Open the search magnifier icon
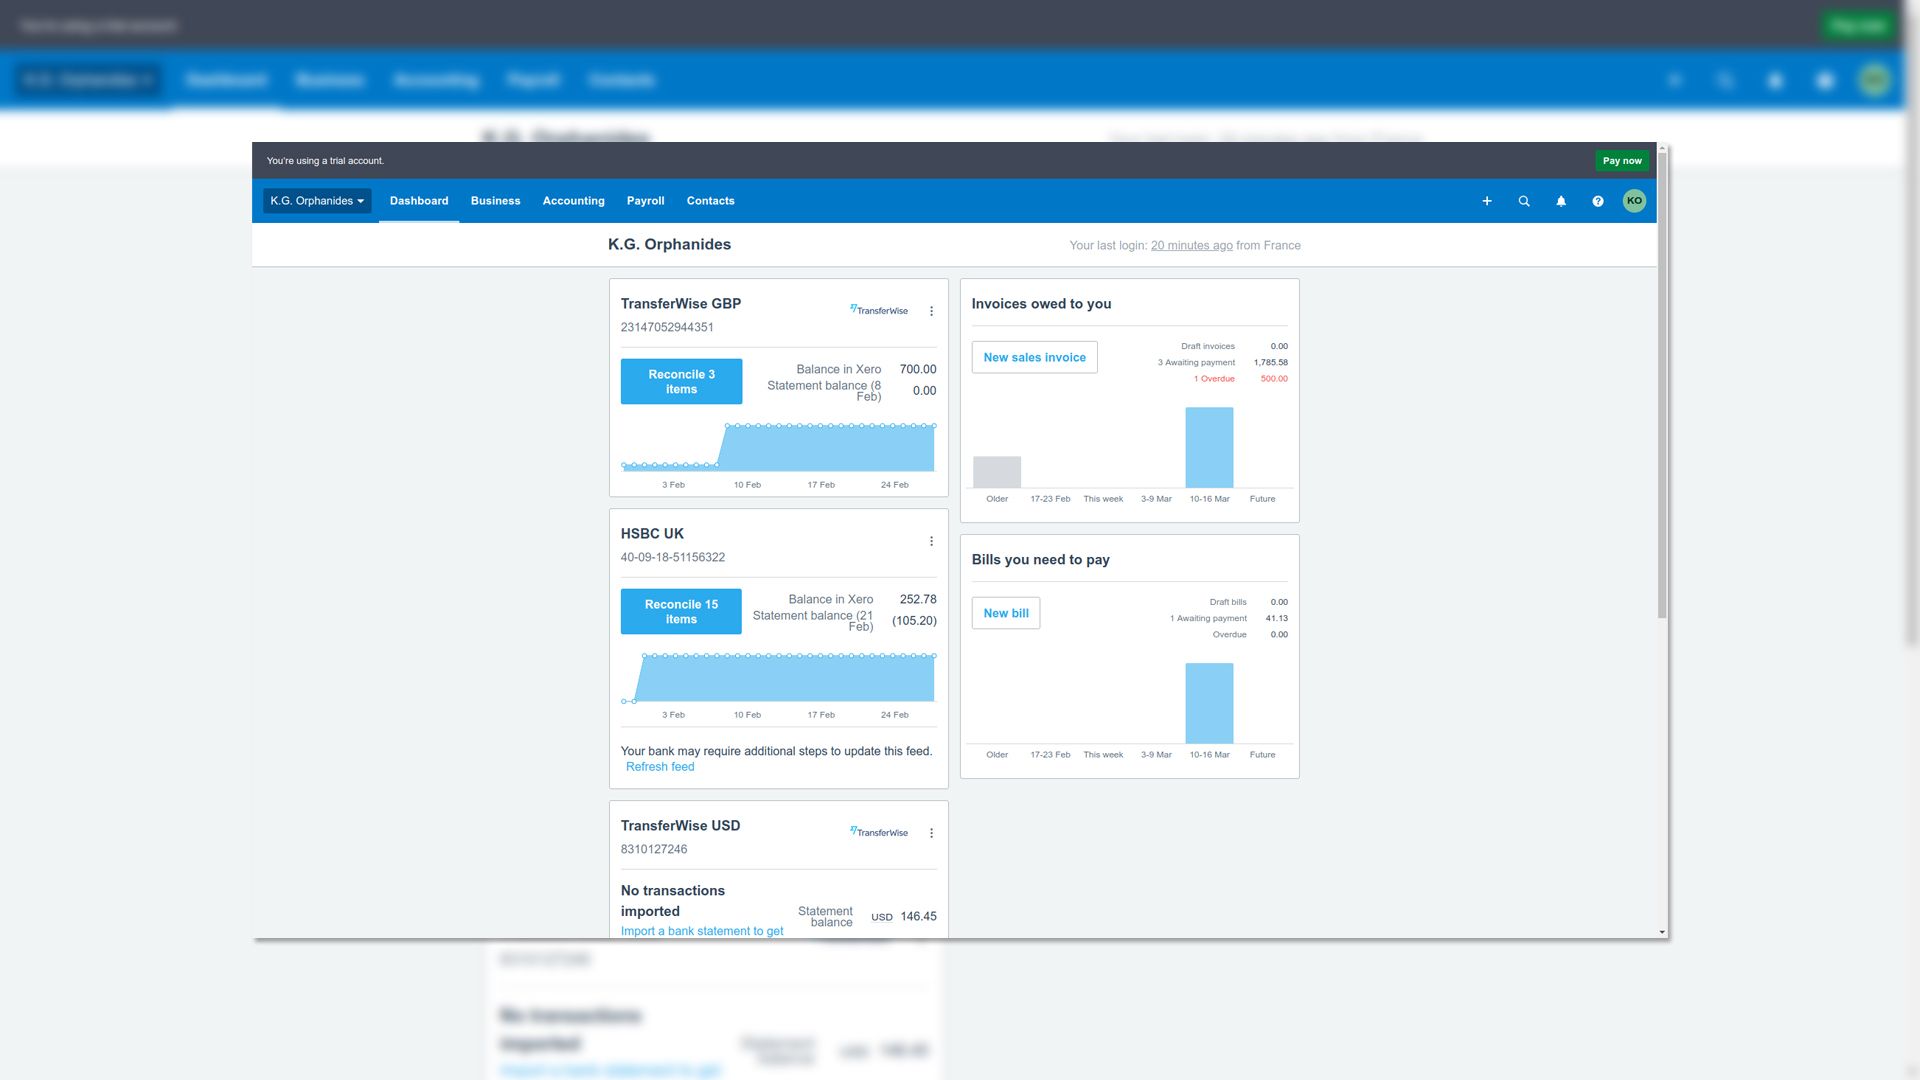Screen dimensions: 1920x1080 click(x=1524, y=201)
